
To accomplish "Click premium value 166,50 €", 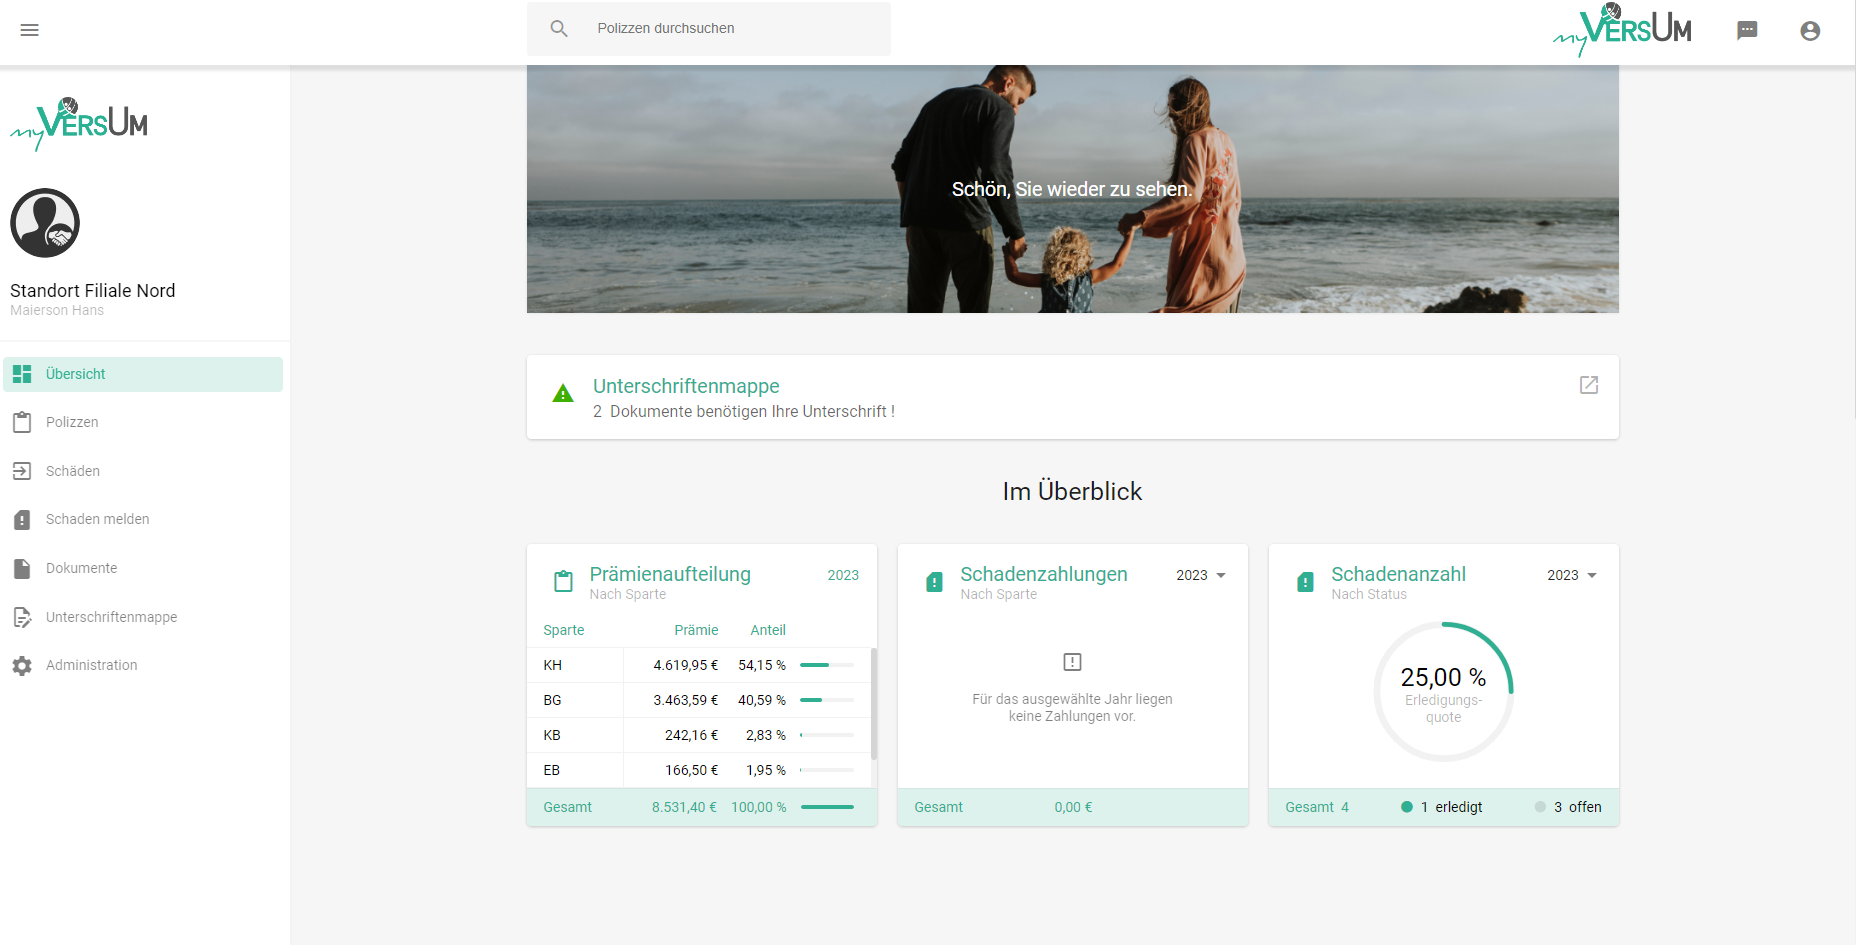I will (692, 770).
